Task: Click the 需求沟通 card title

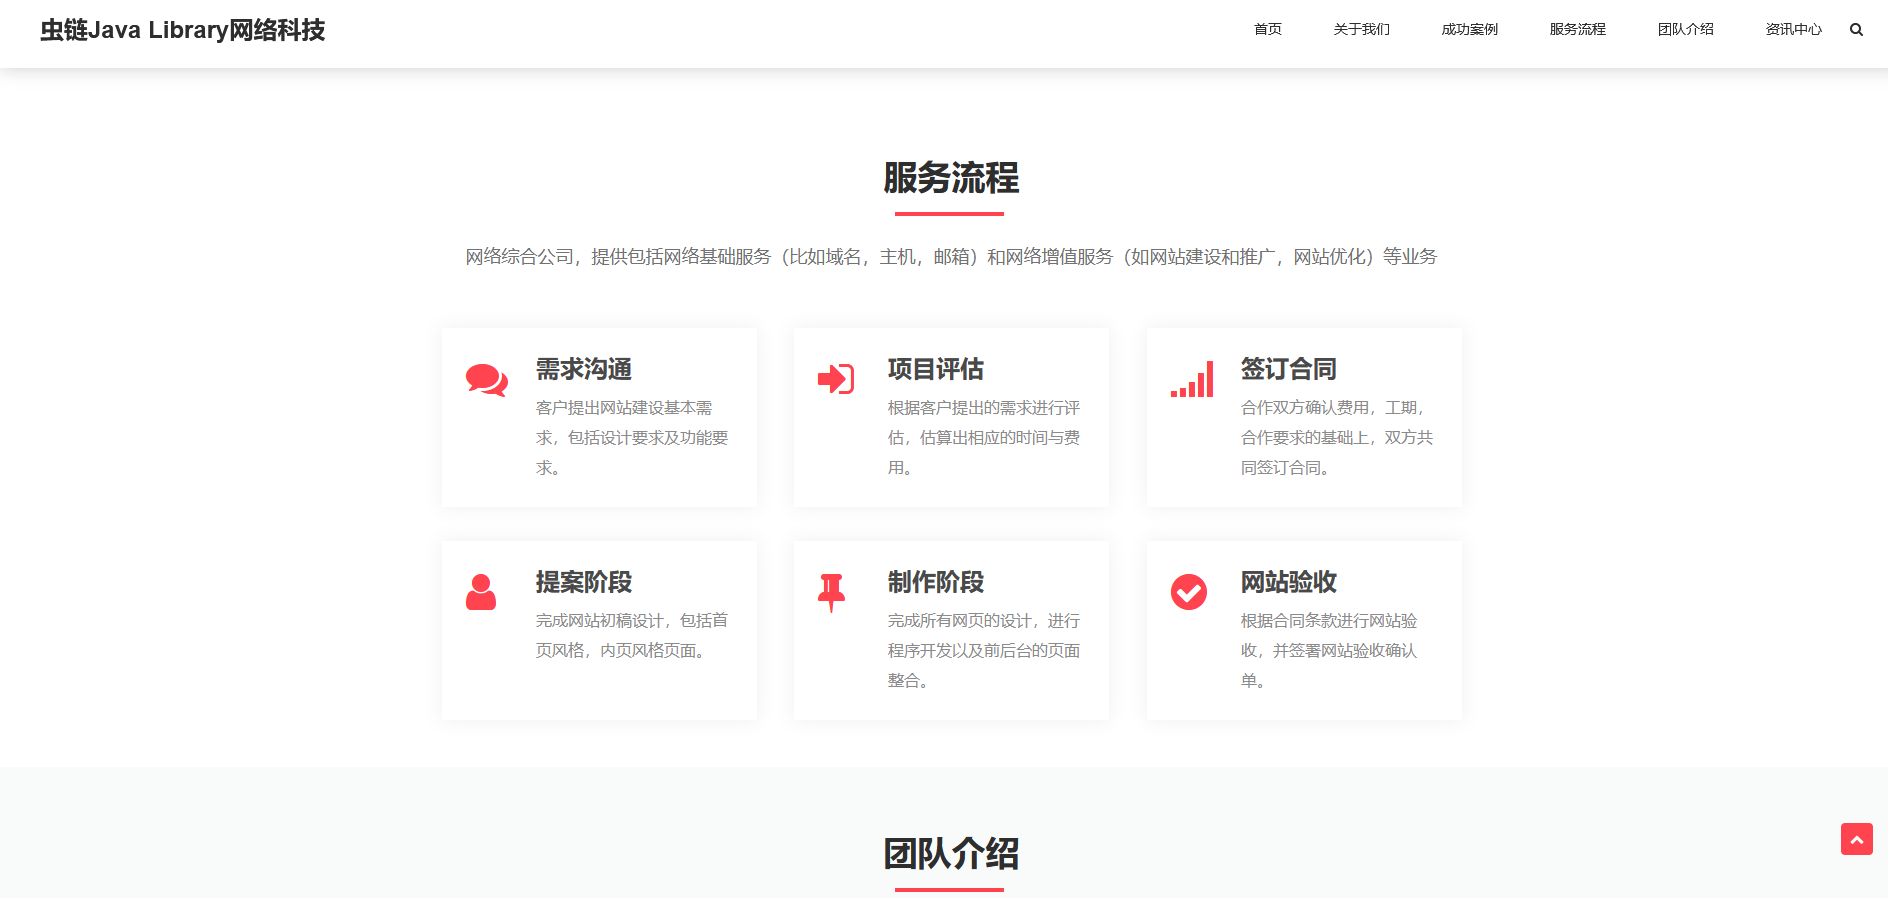Action: (584, 369)
